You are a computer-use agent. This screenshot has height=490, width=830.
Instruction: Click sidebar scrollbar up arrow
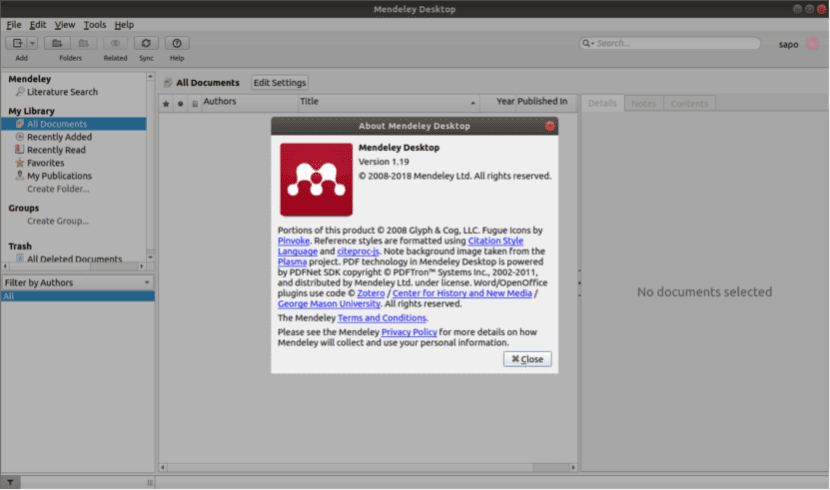pyautogui.click(x=150, y=77)
